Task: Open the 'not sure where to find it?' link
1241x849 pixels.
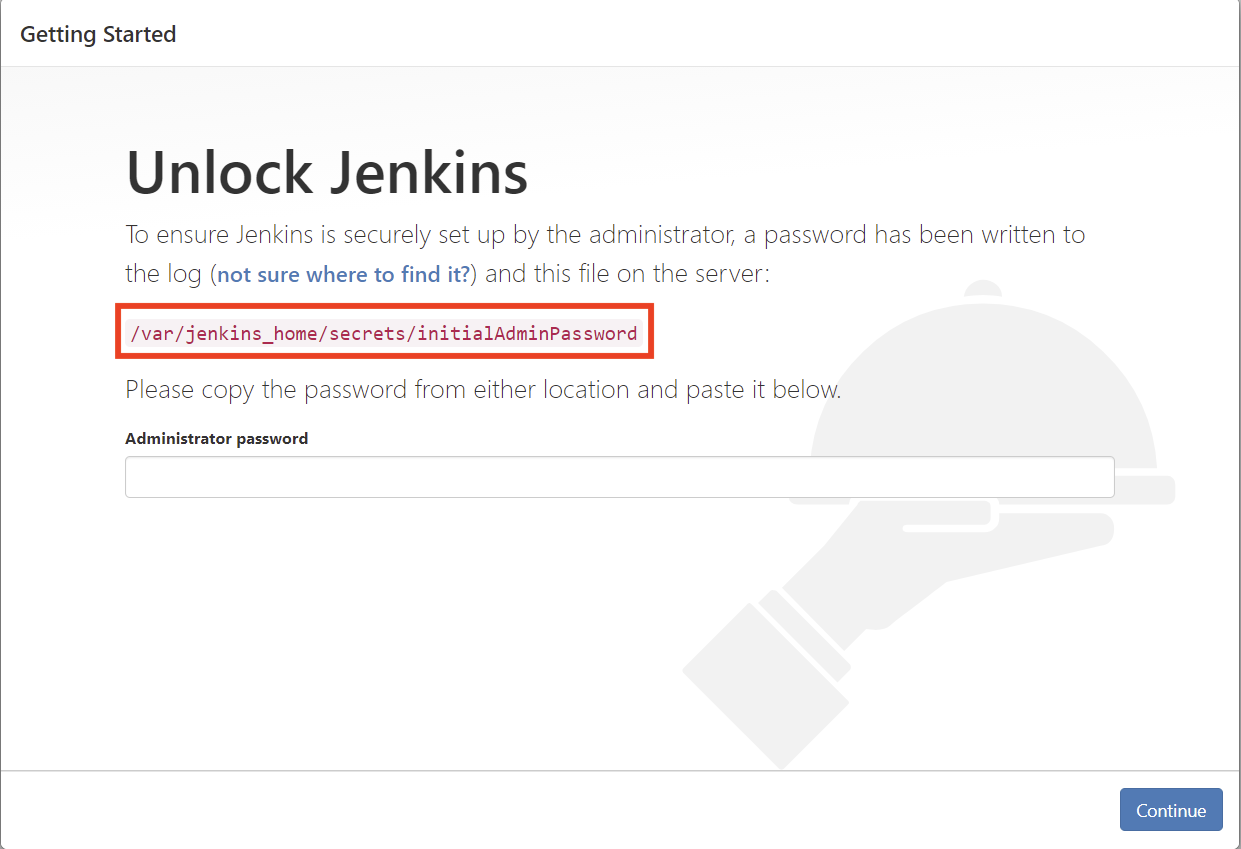Action: 343,274
